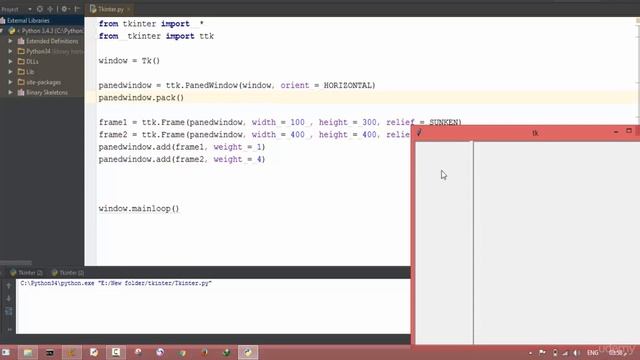640x360 pixels.
Task: Click 'panedwindow.add(frame1, weight = 1)' line
Action: click(x=182, y=147)
